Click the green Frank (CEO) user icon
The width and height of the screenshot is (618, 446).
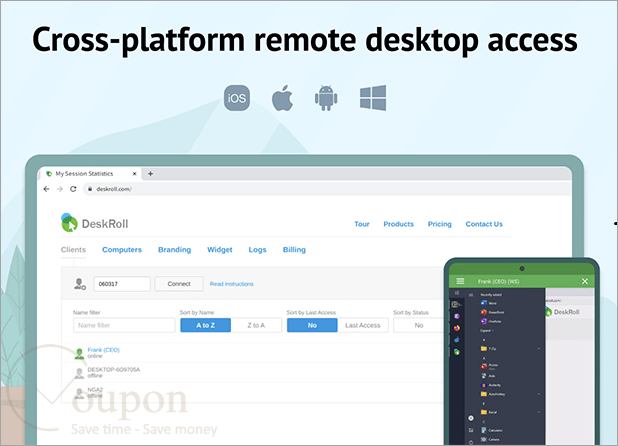pyautogui.click(x=79, y=353)
